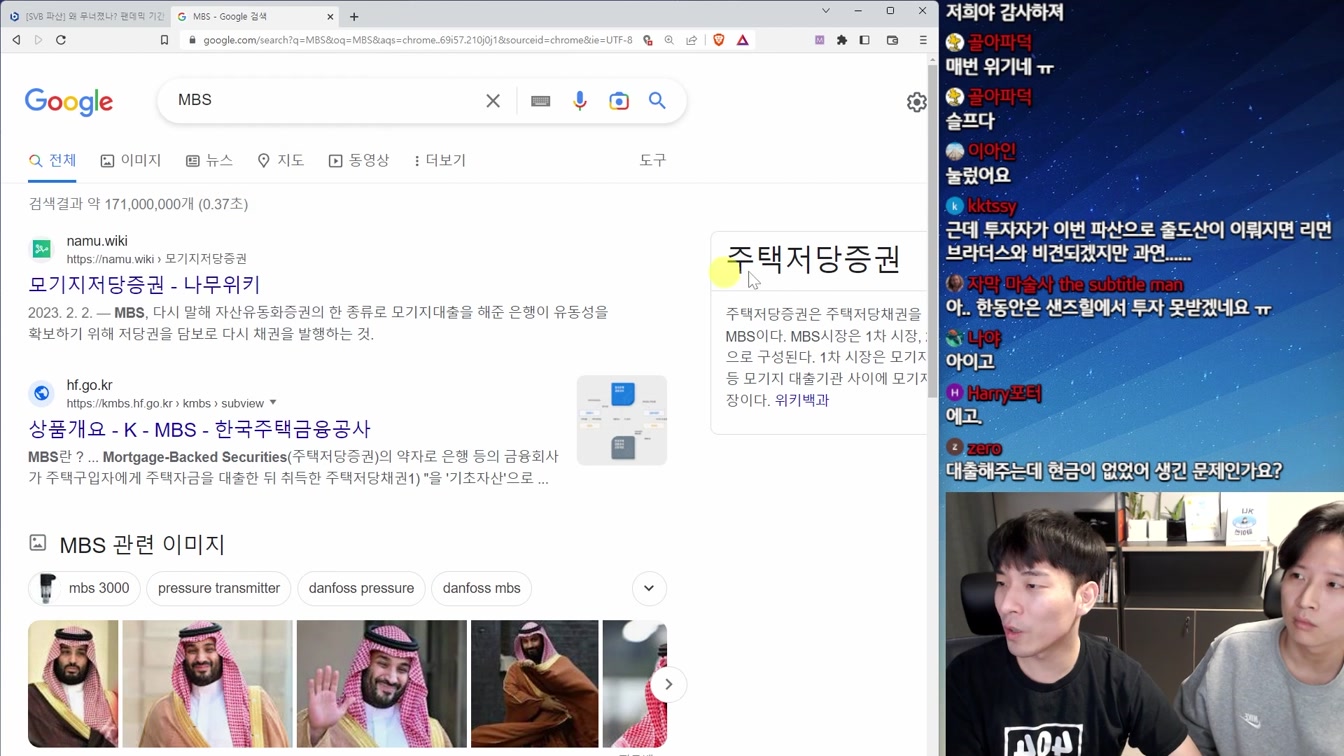1344x756 pixels.
Task: Reload the Google results page
Action: tap(61, 40)
